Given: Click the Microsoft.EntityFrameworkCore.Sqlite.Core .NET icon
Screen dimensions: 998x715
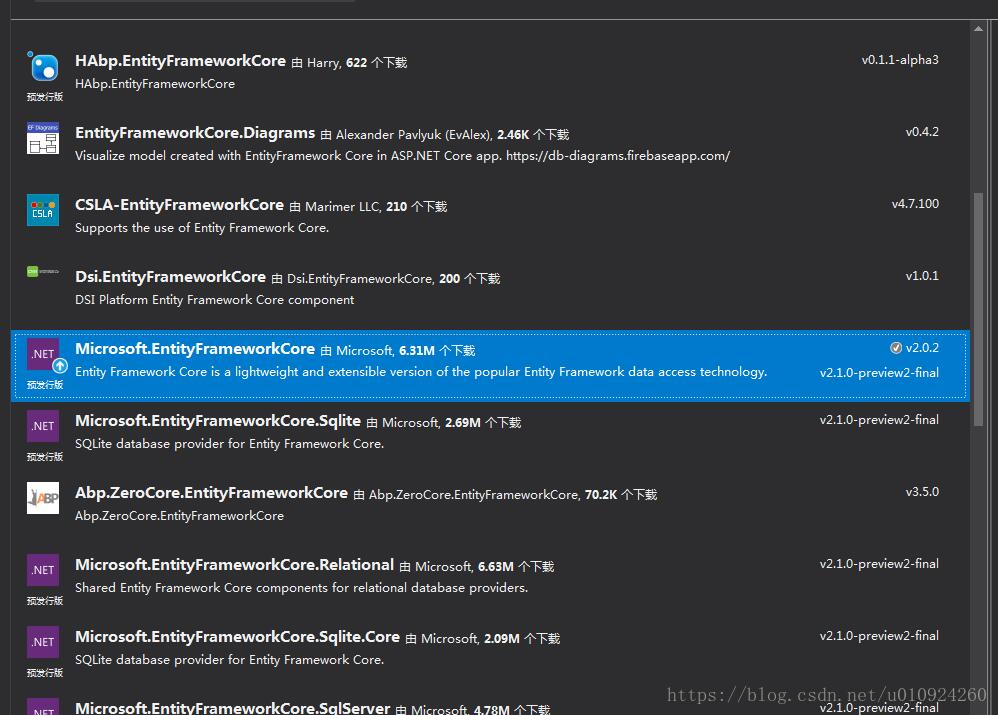Looking at the screenshot, I should pos(43,642).
